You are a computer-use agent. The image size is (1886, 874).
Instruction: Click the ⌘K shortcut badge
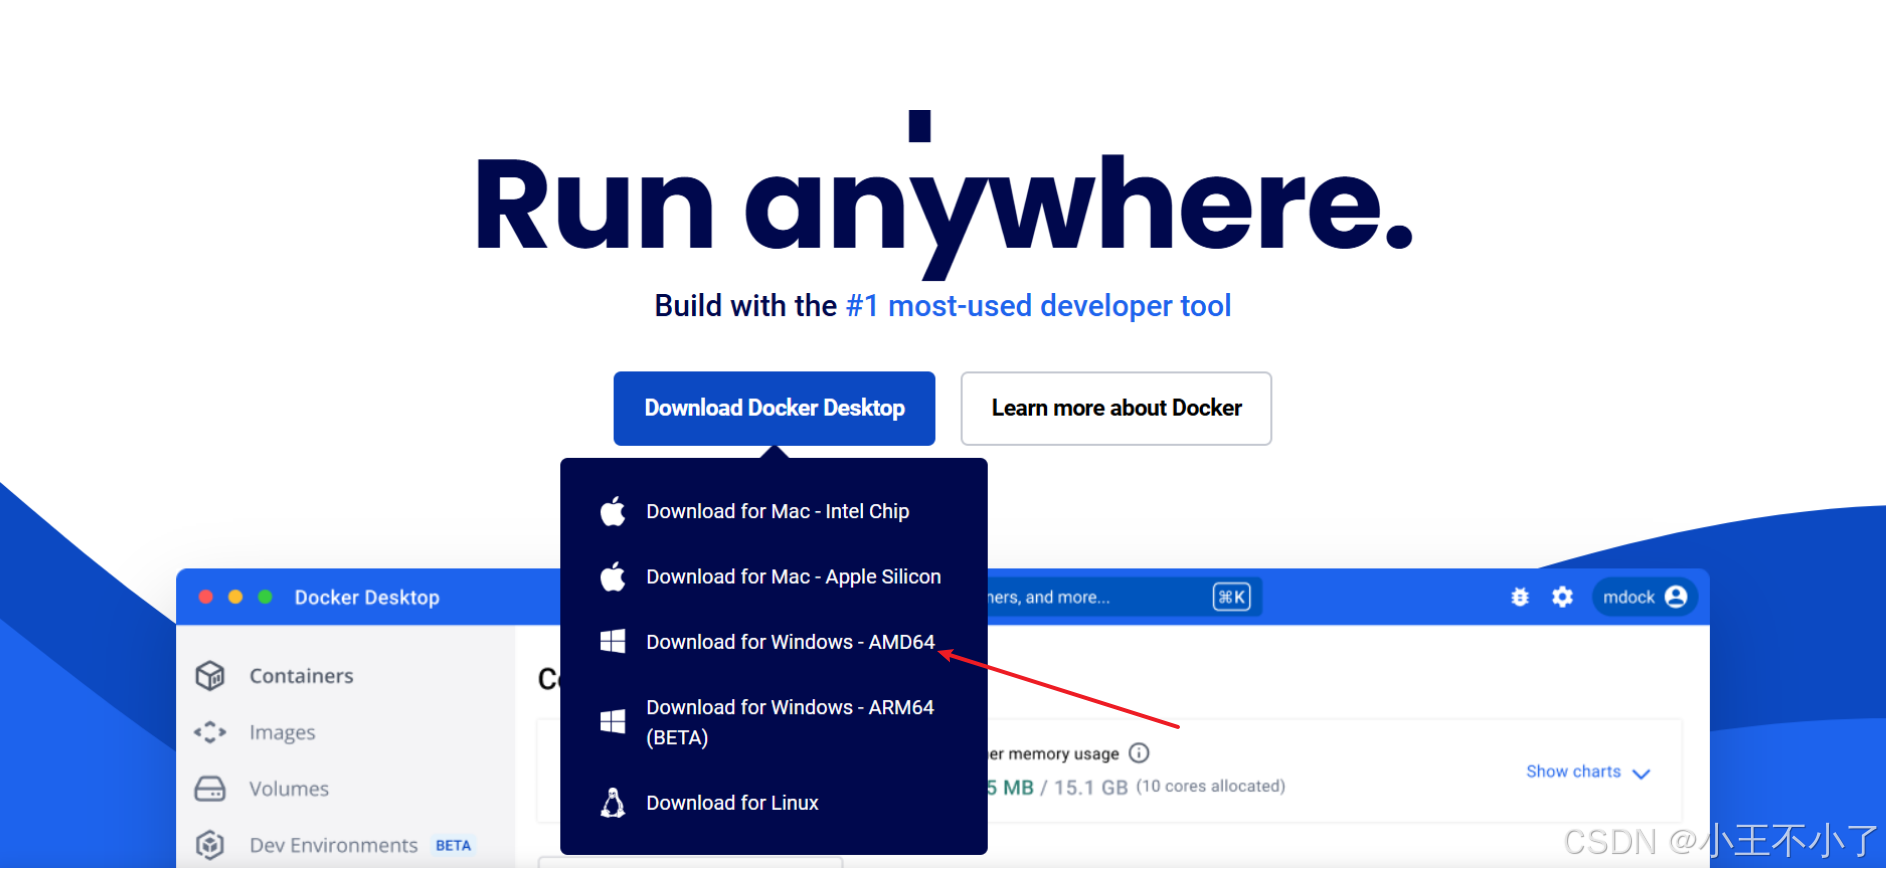[1232, 597]
